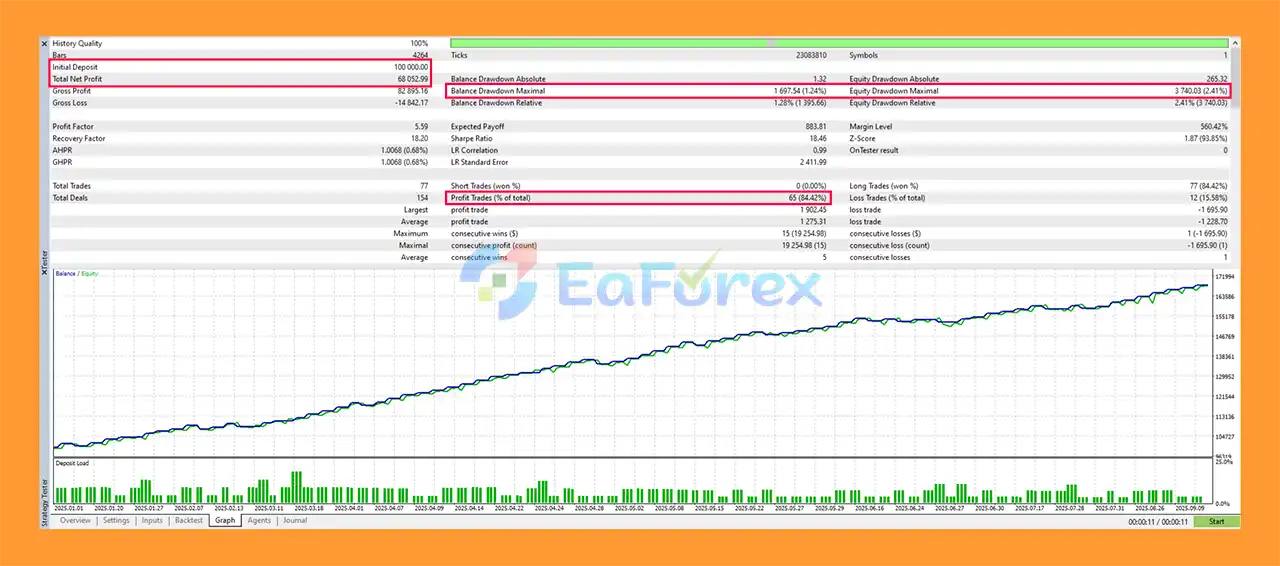This screenshot has height=566, width=1280.
Task: Click the green History Quality progress bar
Action: 838,44
